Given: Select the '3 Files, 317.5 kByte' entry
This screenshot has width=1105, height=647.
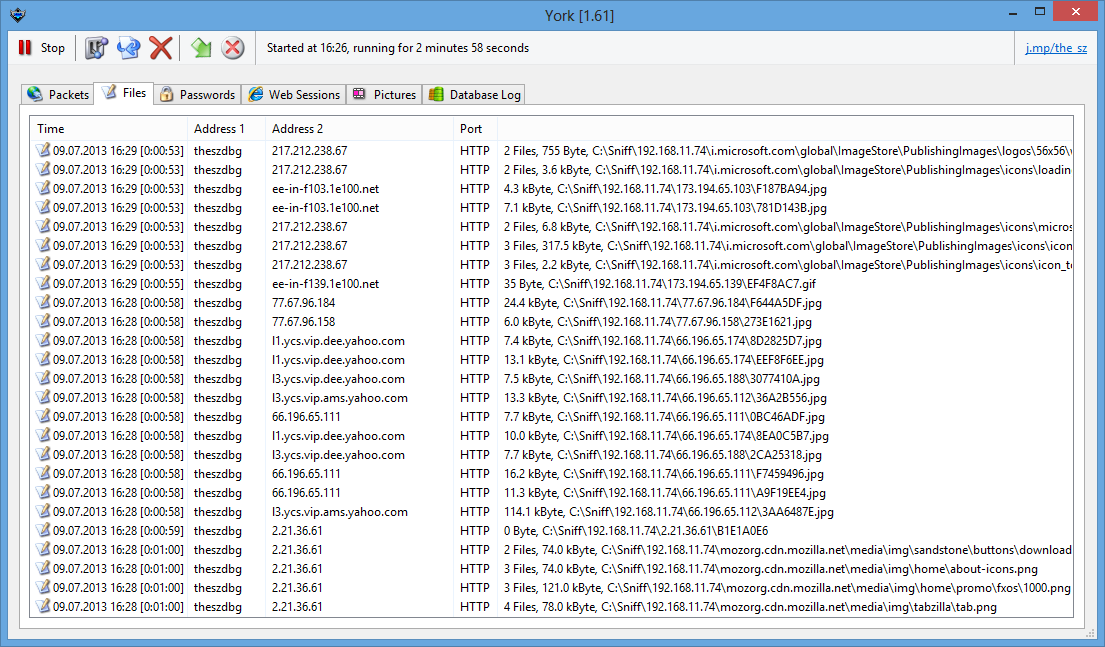Looking at the screenshot, I should pyautogui.click(x=552, y=246).
